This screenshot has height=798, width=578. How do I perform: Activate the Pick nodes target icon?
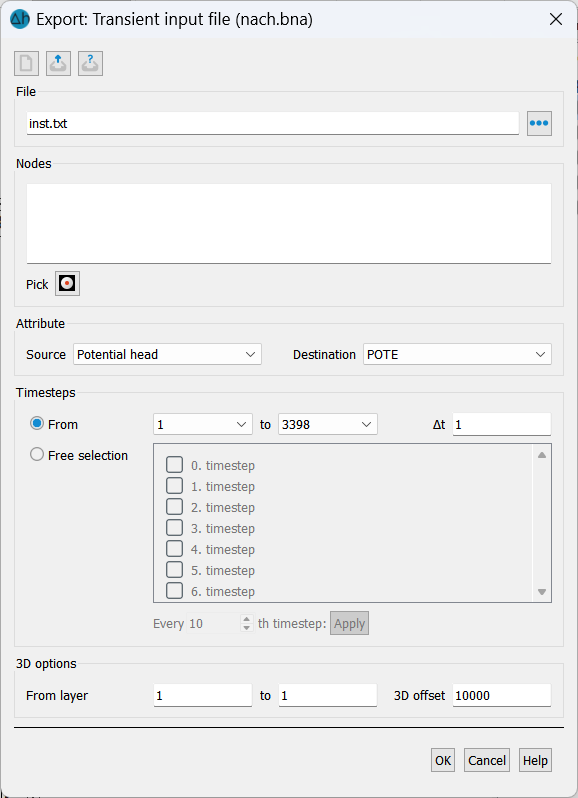click(x=67, y=283)
